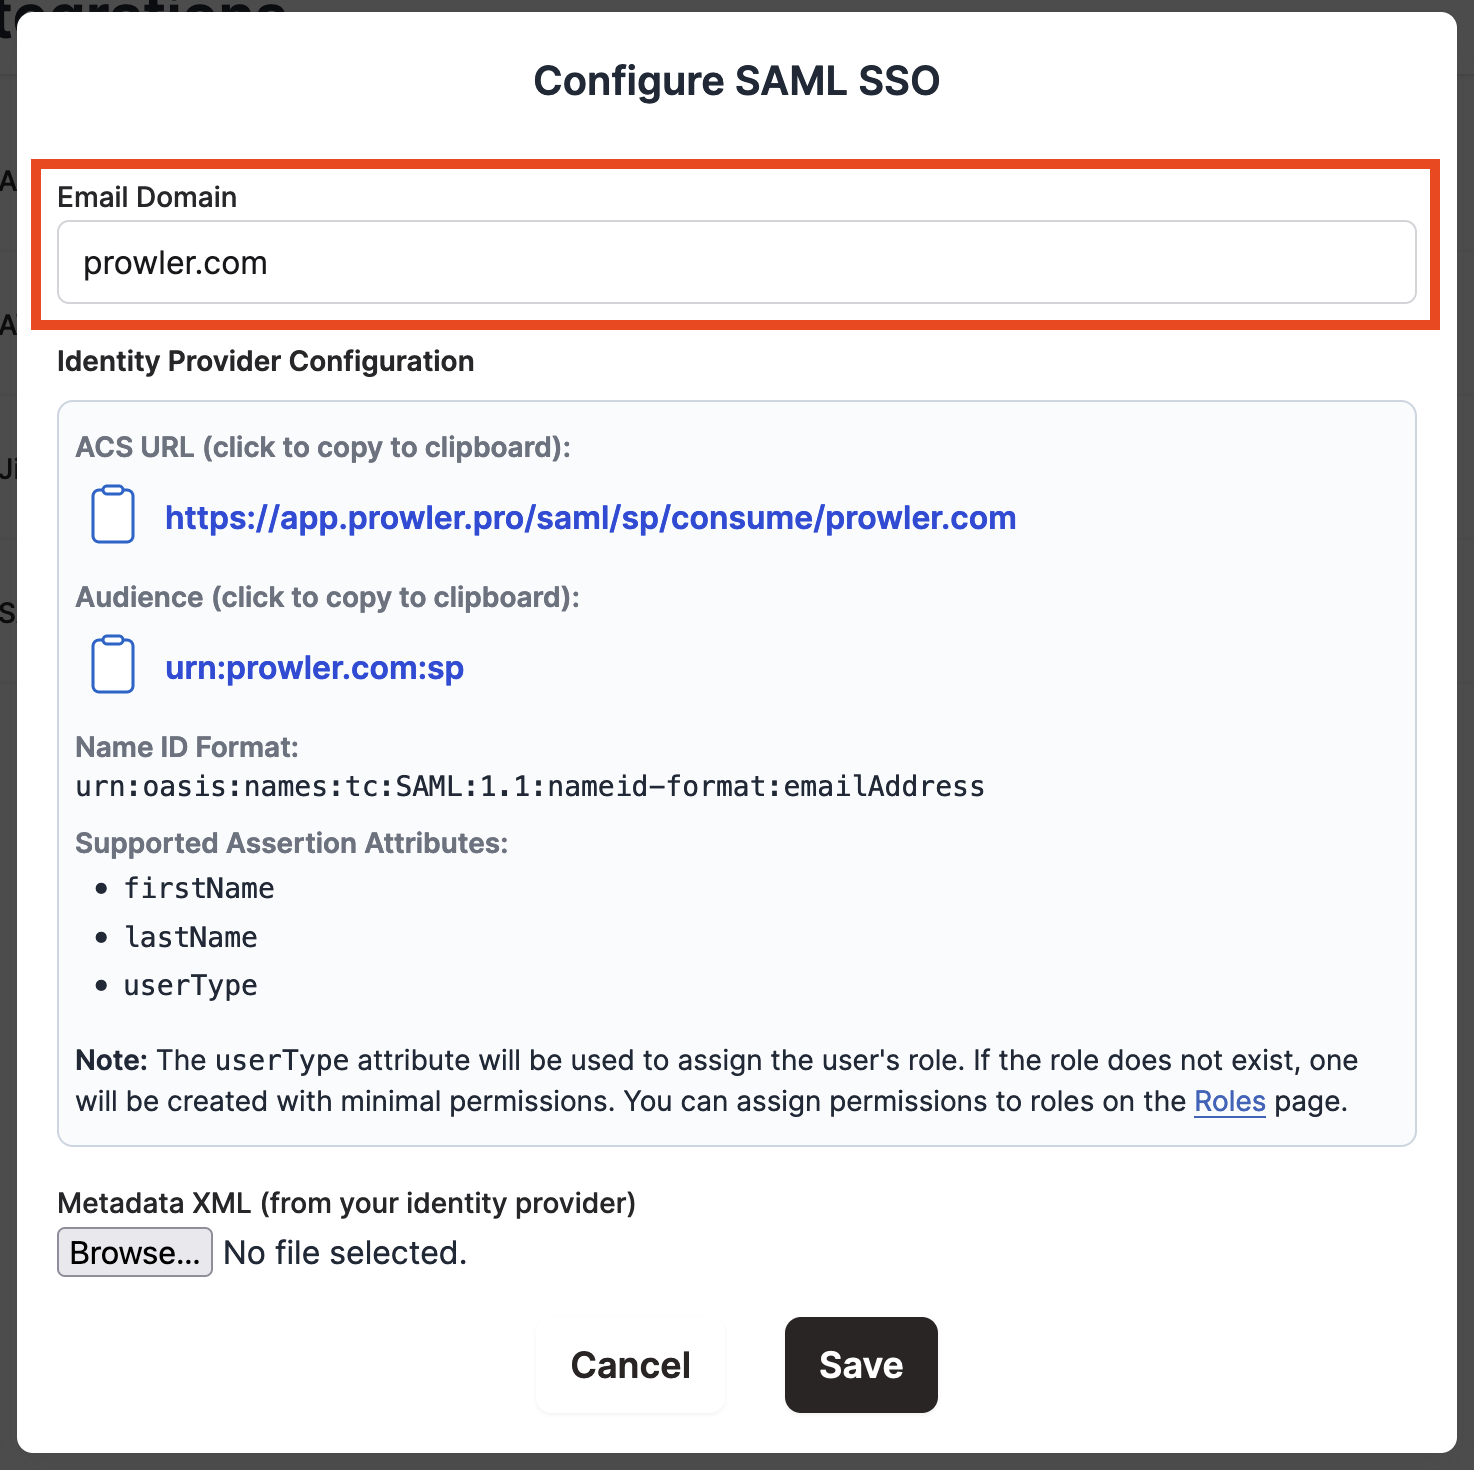Screen dimensions: 1474x1470
Task: Click the firstName attribute item
Action: pyautogui.click(x=199, y=888)
